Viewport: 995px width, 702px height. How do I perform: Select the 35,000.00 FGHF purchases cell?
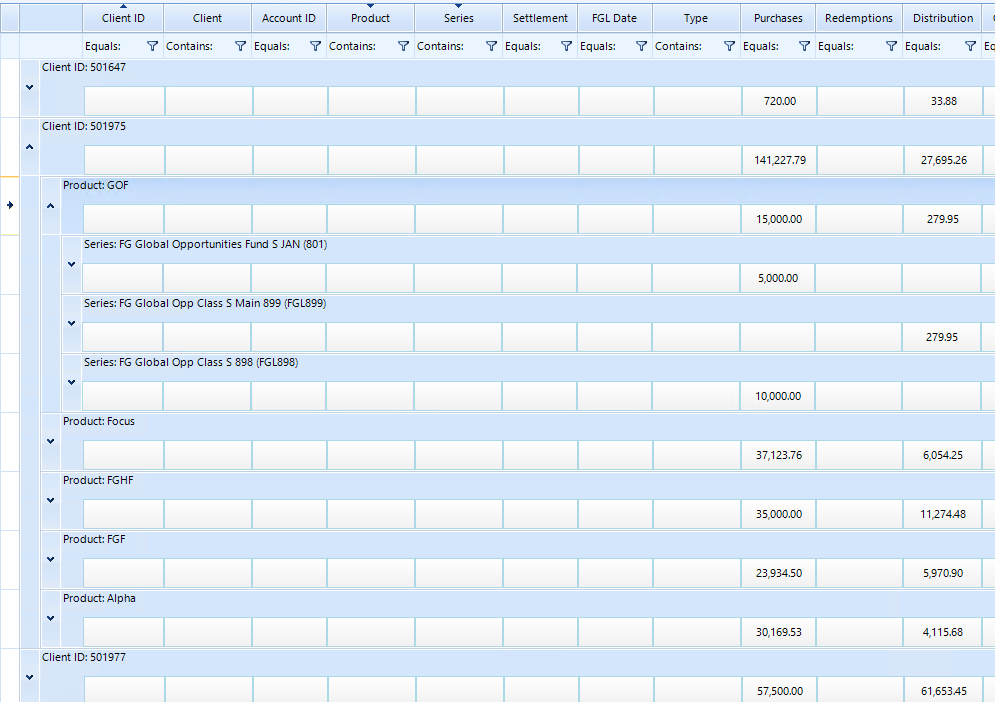tap(778, 514)
